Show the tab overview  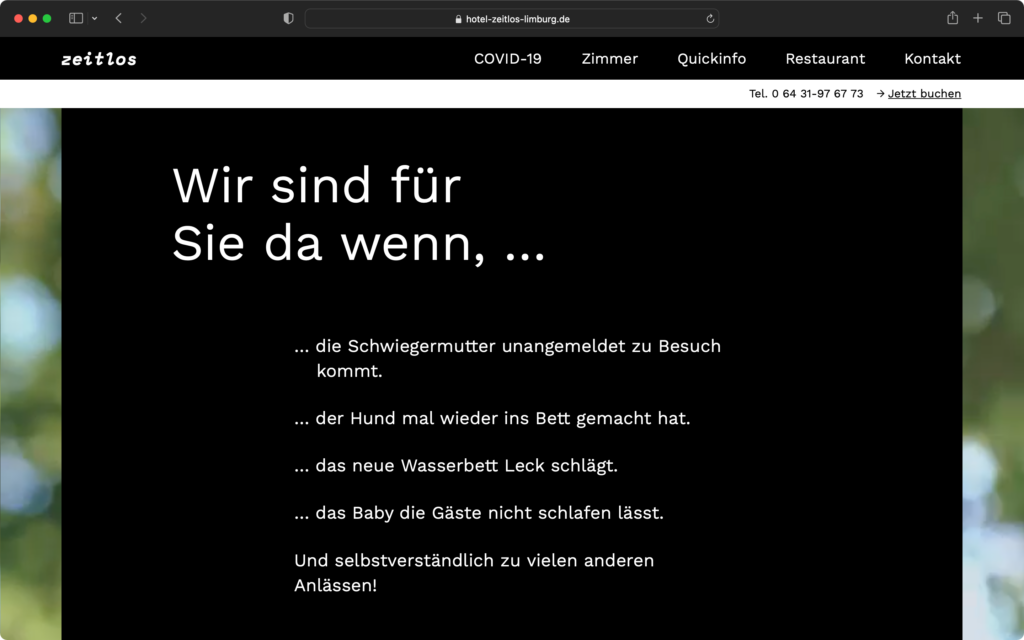coord(1003,17)
